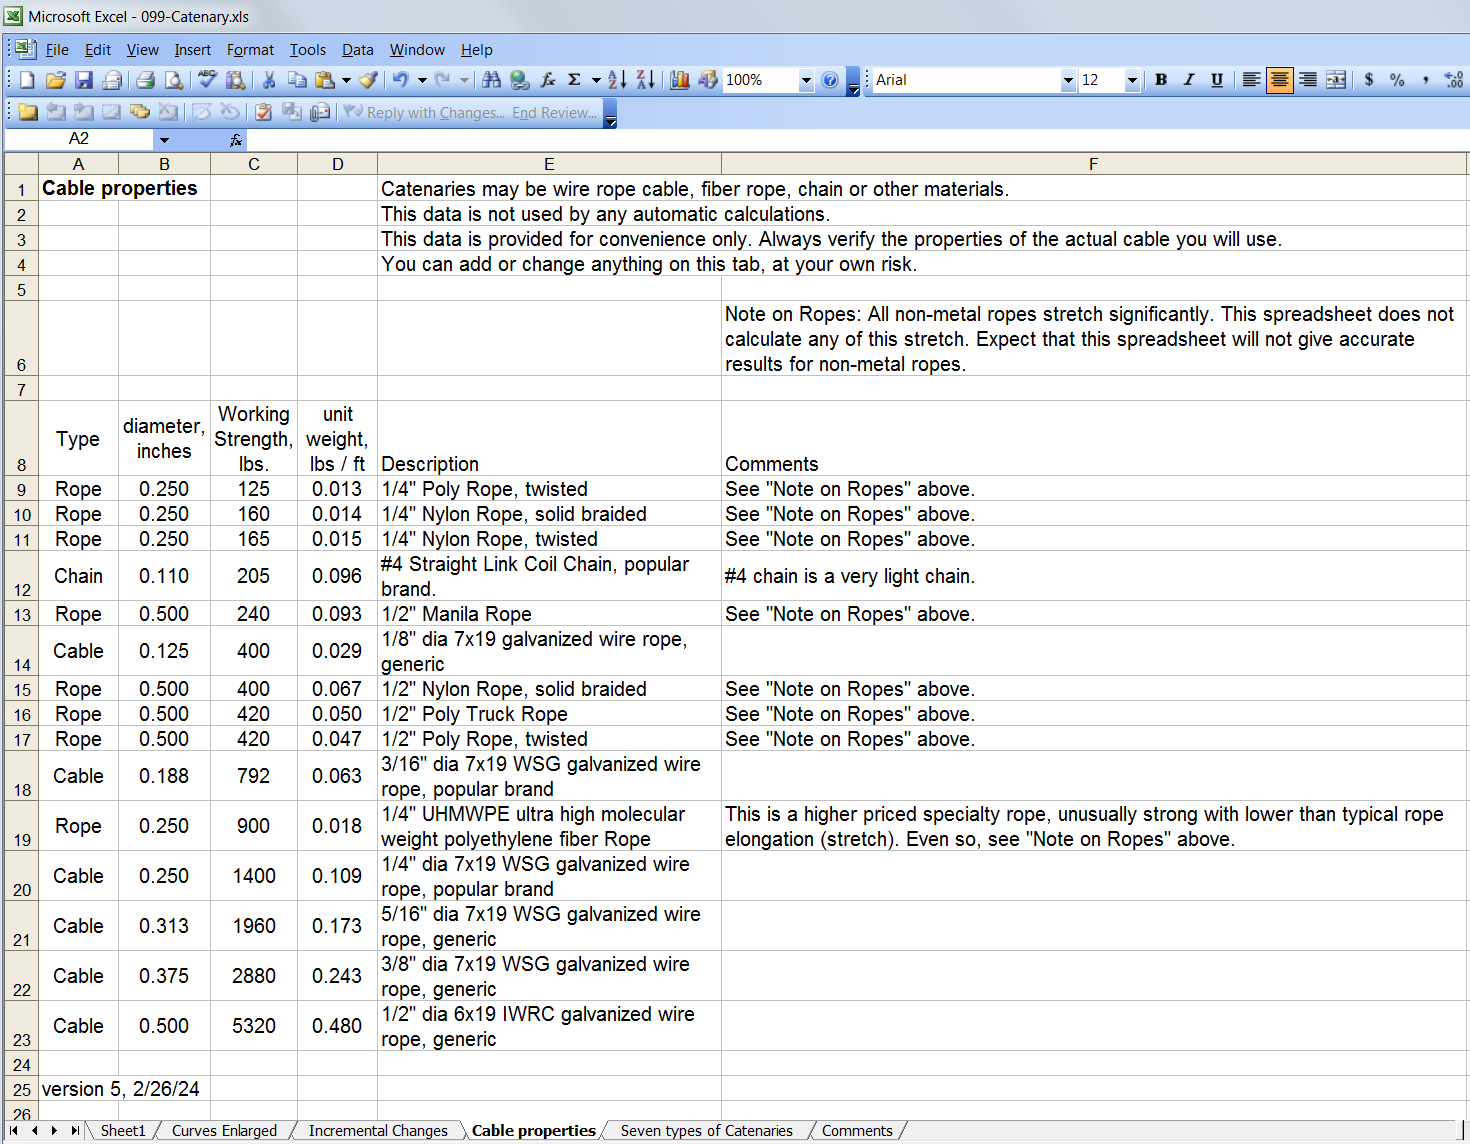Open the font size dropdown
Screen dimensions: 1470x1144
[x=1132, y=80]
